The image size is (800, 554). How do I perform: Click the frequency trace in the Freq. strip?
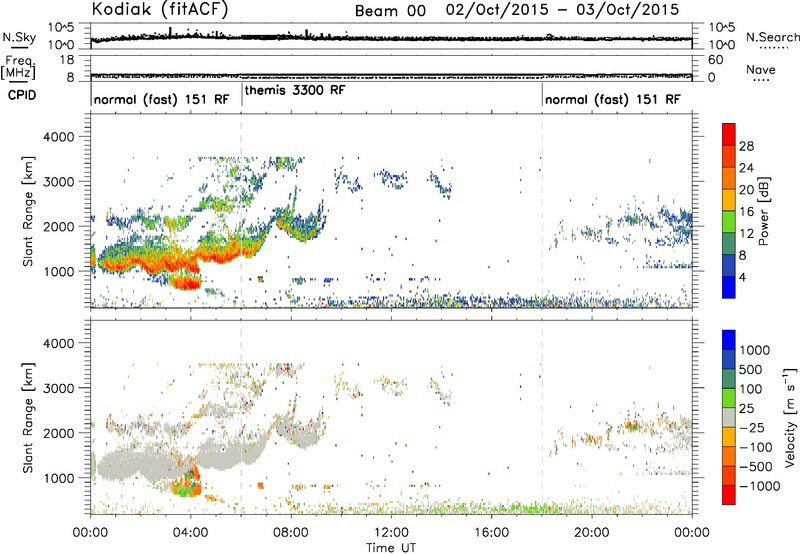coord(391,77)
